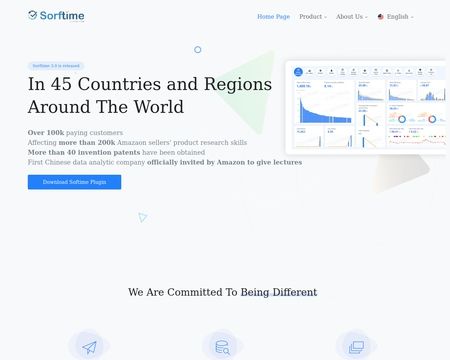Click the paper plane feature icon
450x360 pixels.
click(x=89, y=347)
